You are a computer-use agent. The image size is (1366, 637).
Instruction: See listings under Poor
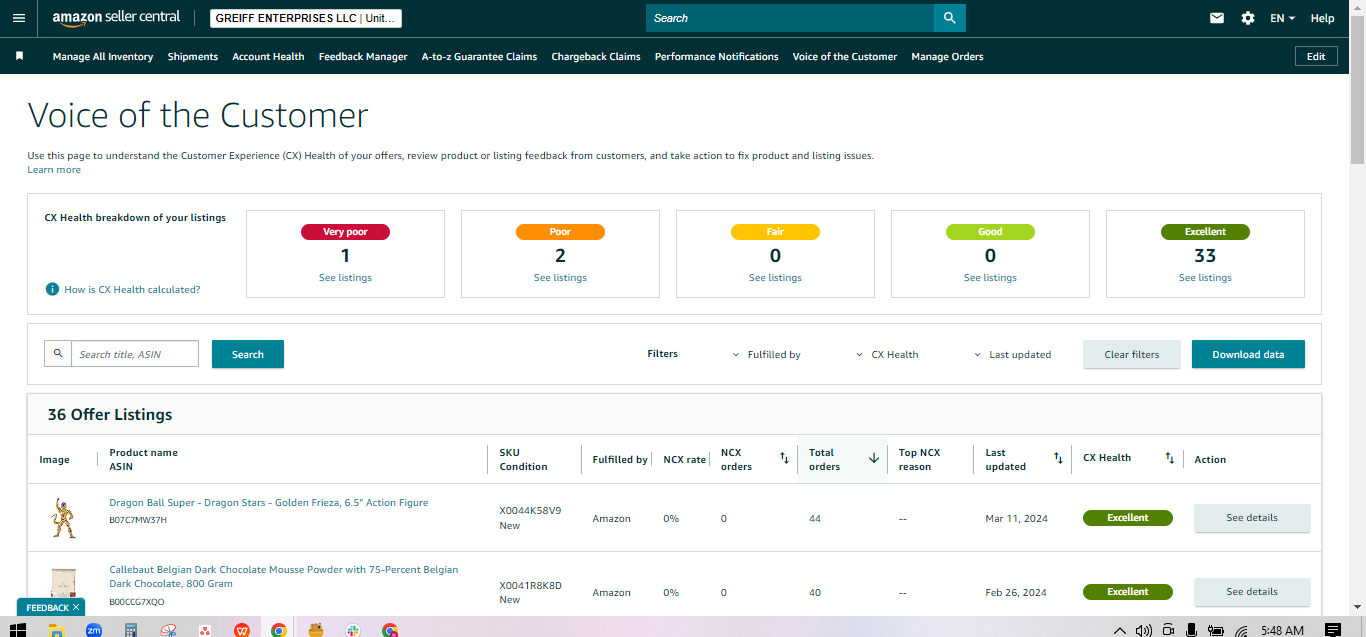click(560, 277)
